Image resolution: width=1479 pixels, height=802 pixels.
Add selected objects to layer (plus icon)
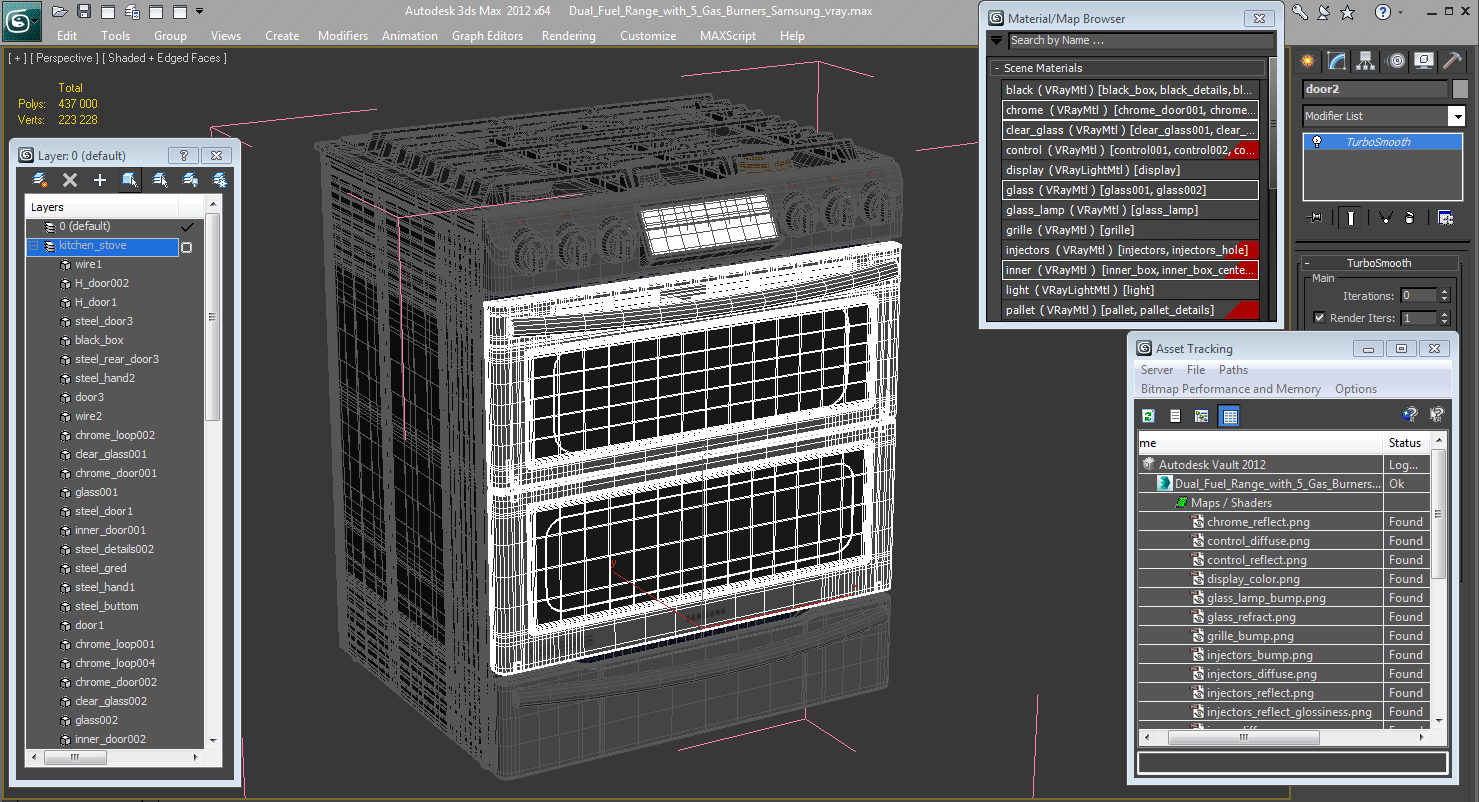point(100,180)
